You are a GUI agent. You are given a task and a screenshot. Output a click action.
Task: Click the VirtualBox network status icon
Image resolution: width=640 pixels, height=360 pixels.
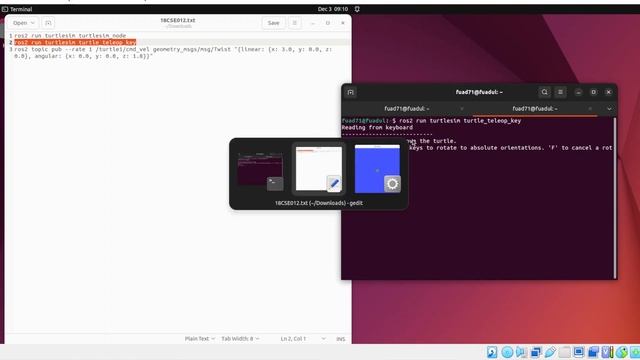[x=536, y=352]
